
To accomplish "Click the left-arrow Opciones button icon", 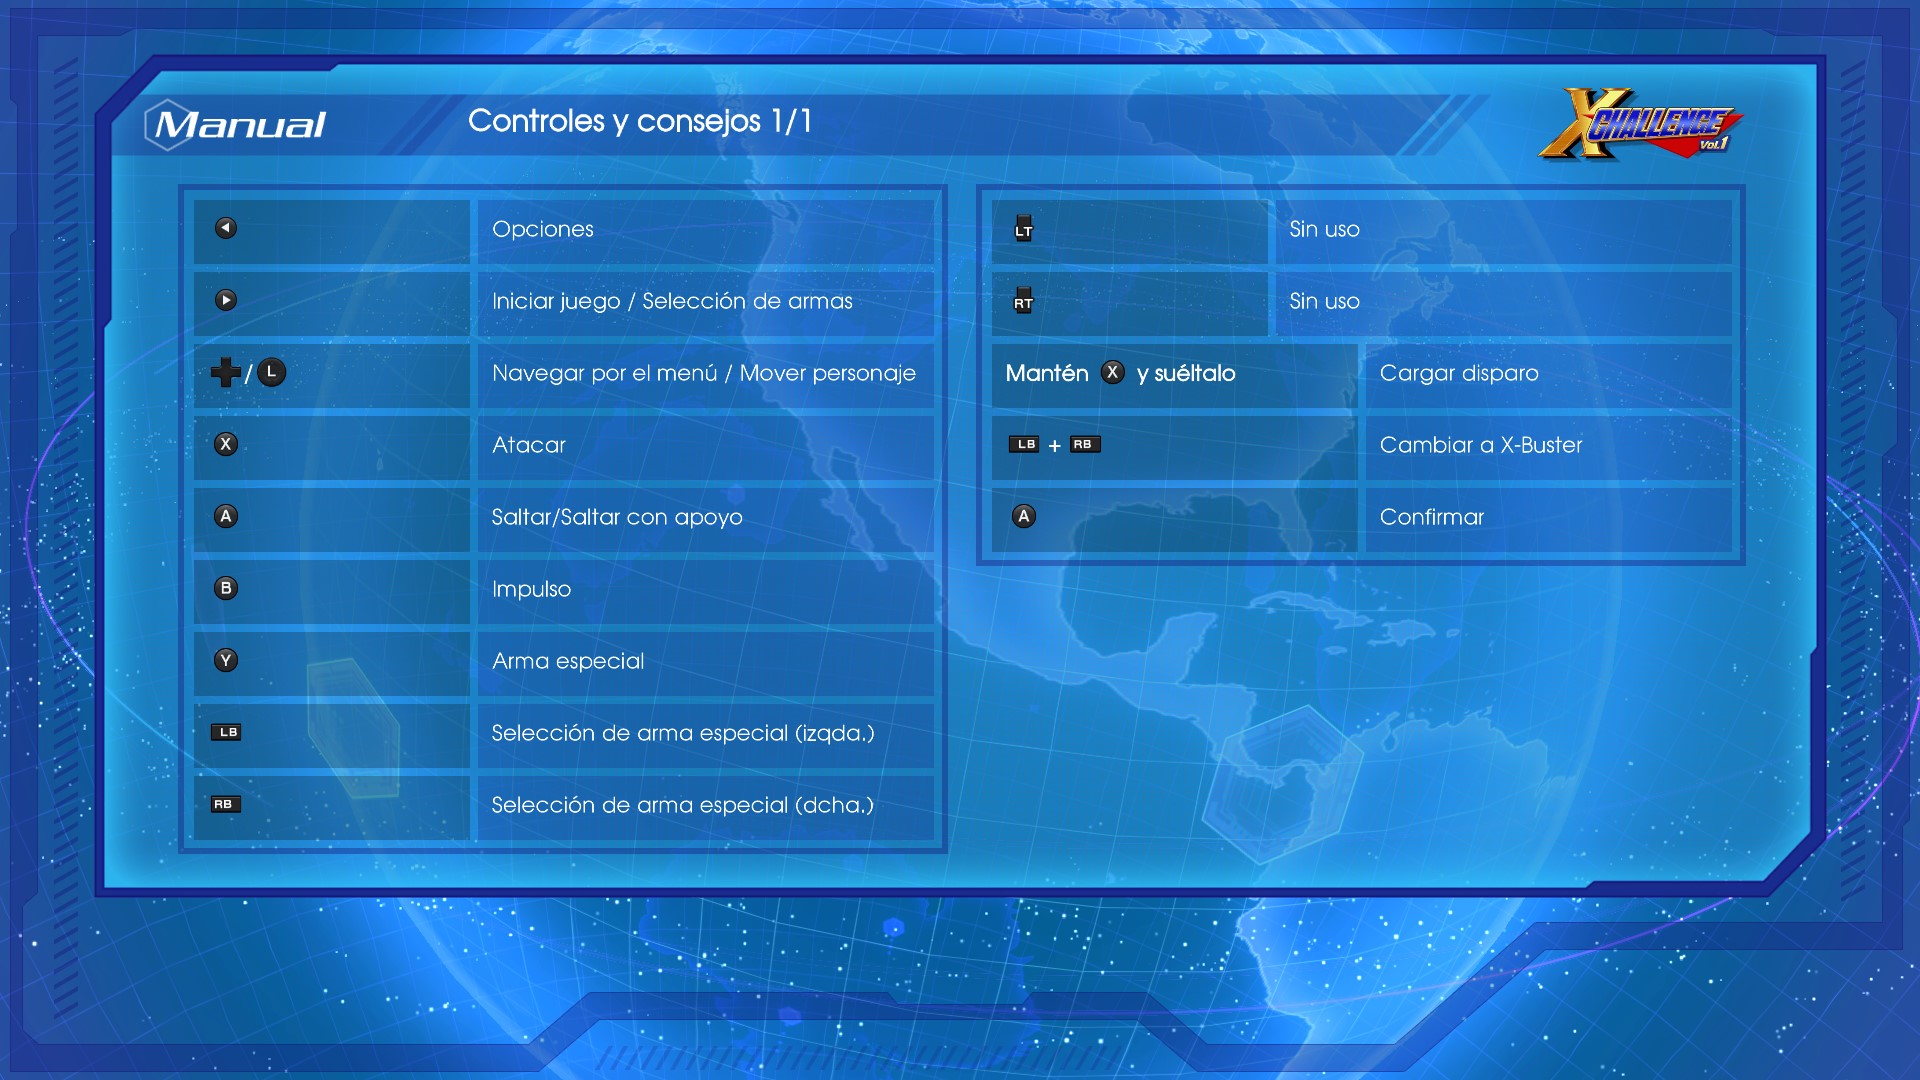I will tap(226, 228).
